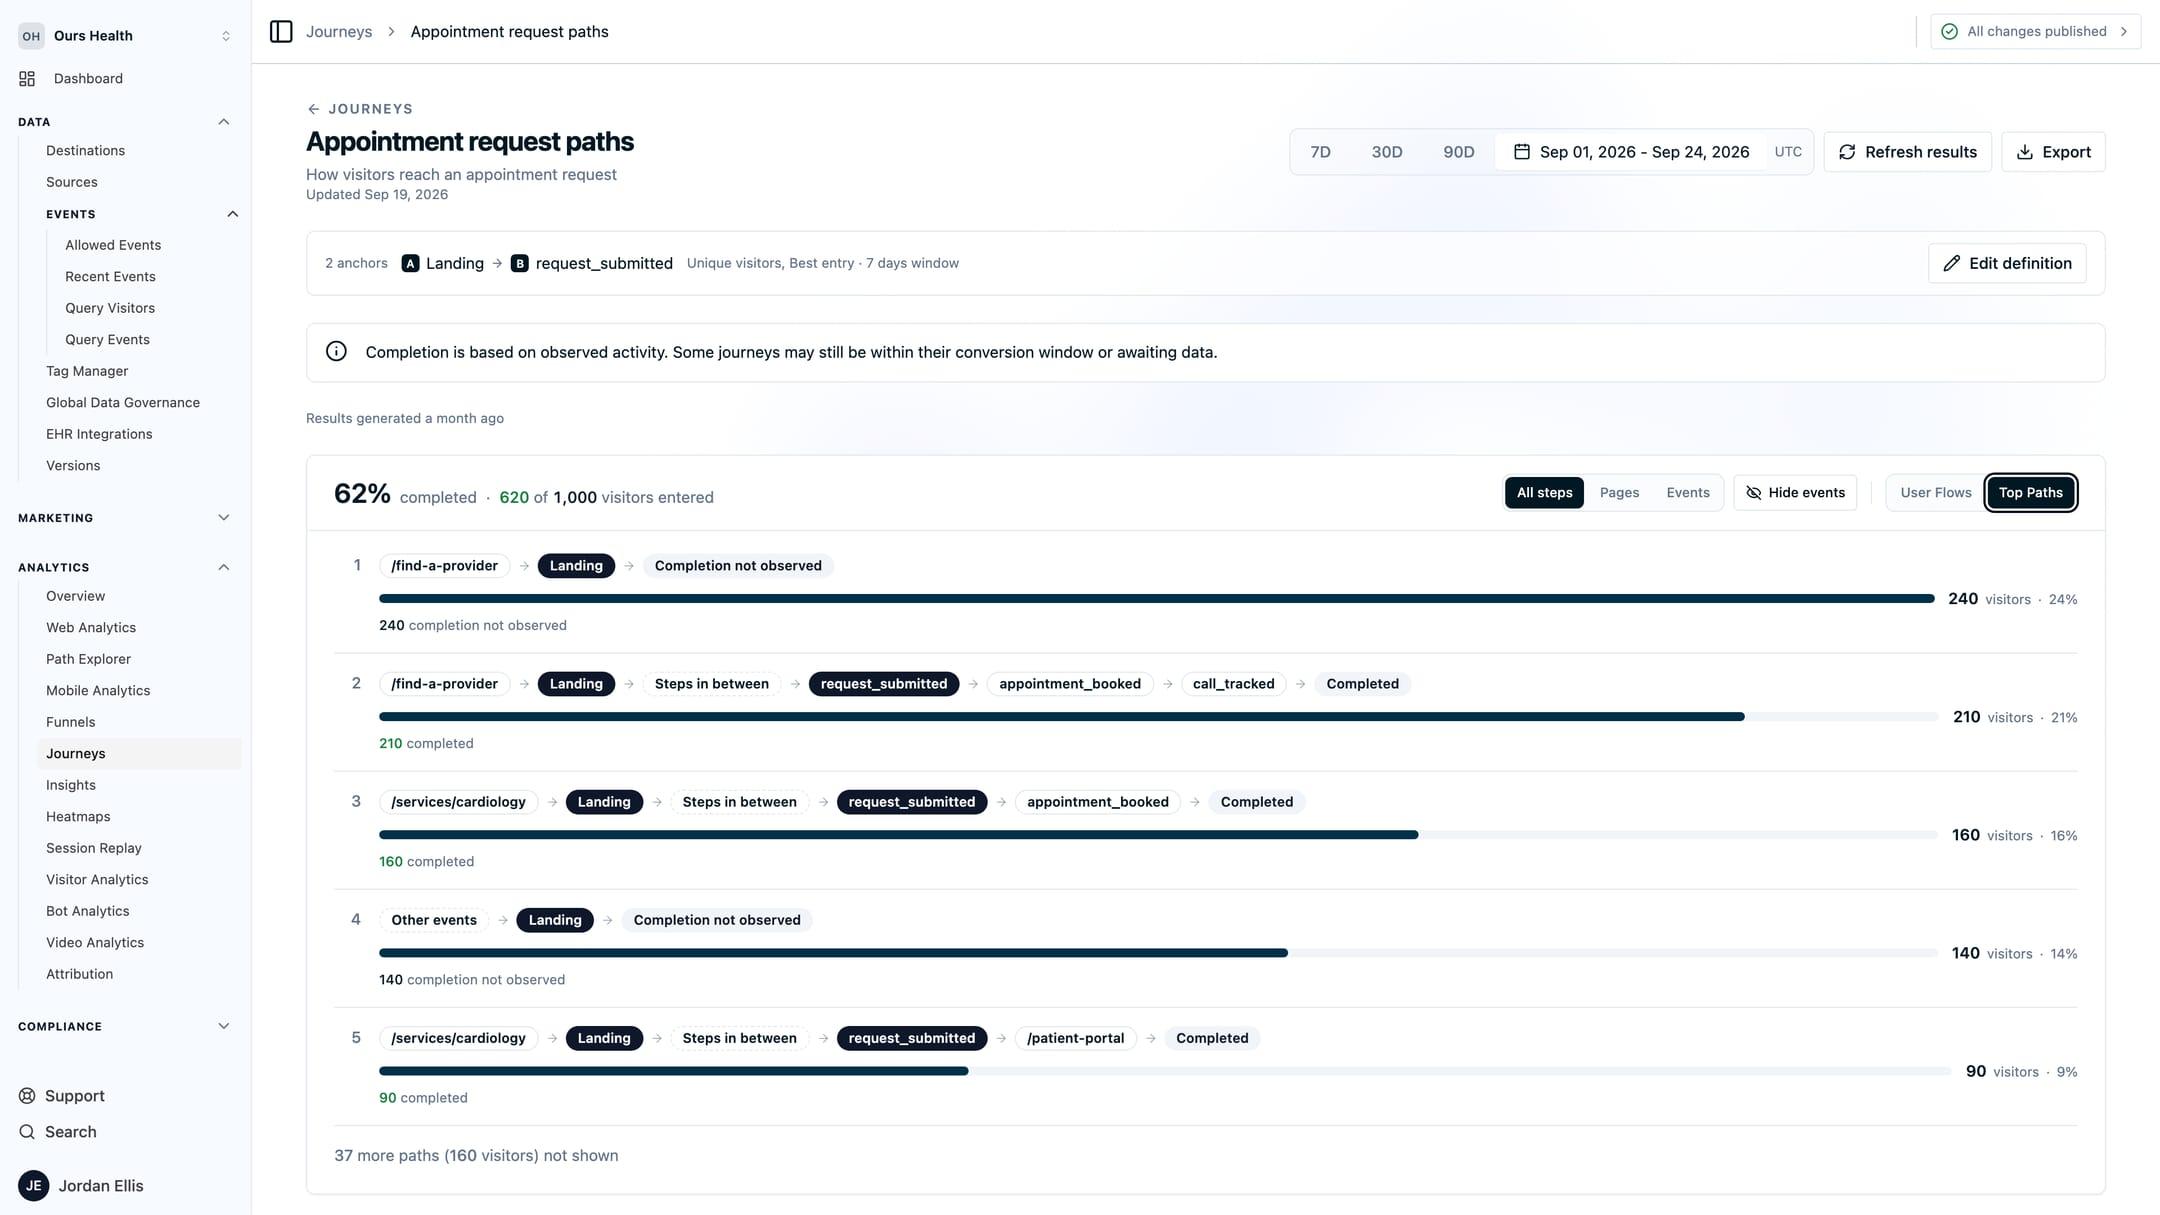Click the green published checkmark icon
2160x1215 pixels.
[1949, 32]
